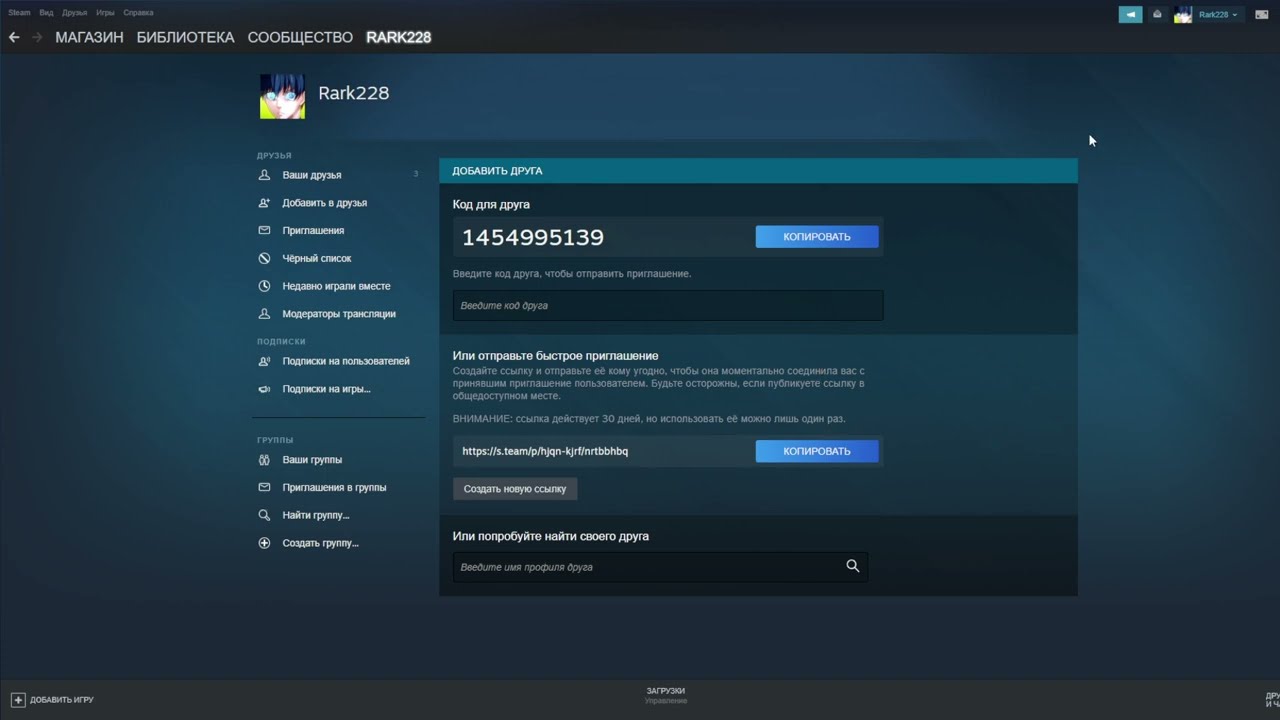The image size is (1280, 720).
Task: Click the Ваши друзья person icon
Action: coord(264,175)
